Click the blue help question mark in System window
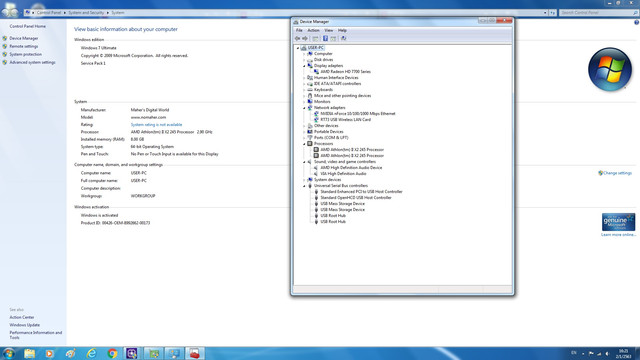Viewport: 640px width, 360px height. pos(636,22)
